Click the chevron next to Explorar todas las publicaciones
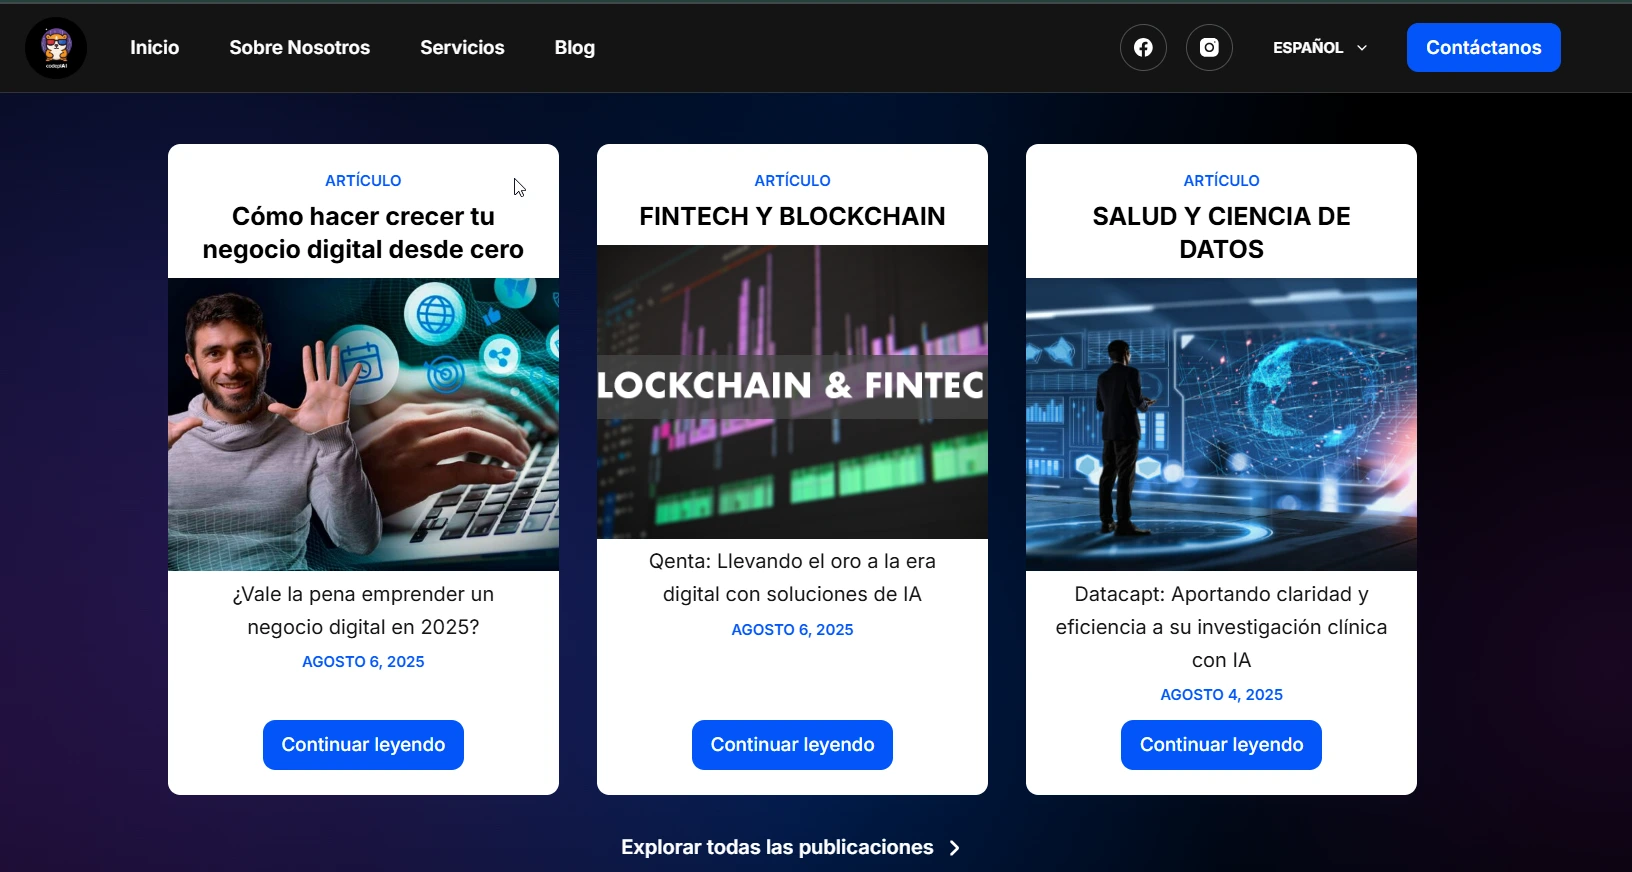The width and height of the screenshot is (1632, 872). (955, 848)
